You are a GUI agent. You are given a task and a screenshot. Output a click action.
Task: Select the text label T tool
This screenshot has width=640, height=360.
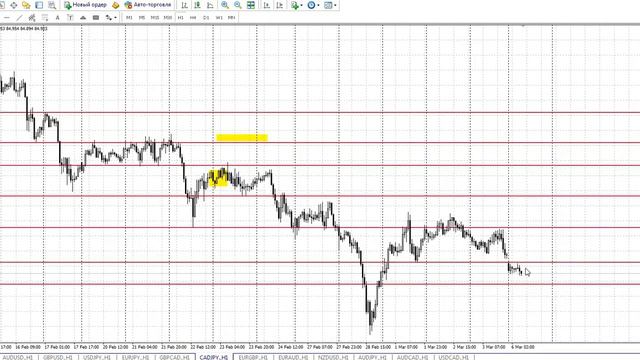coord(70,18)
